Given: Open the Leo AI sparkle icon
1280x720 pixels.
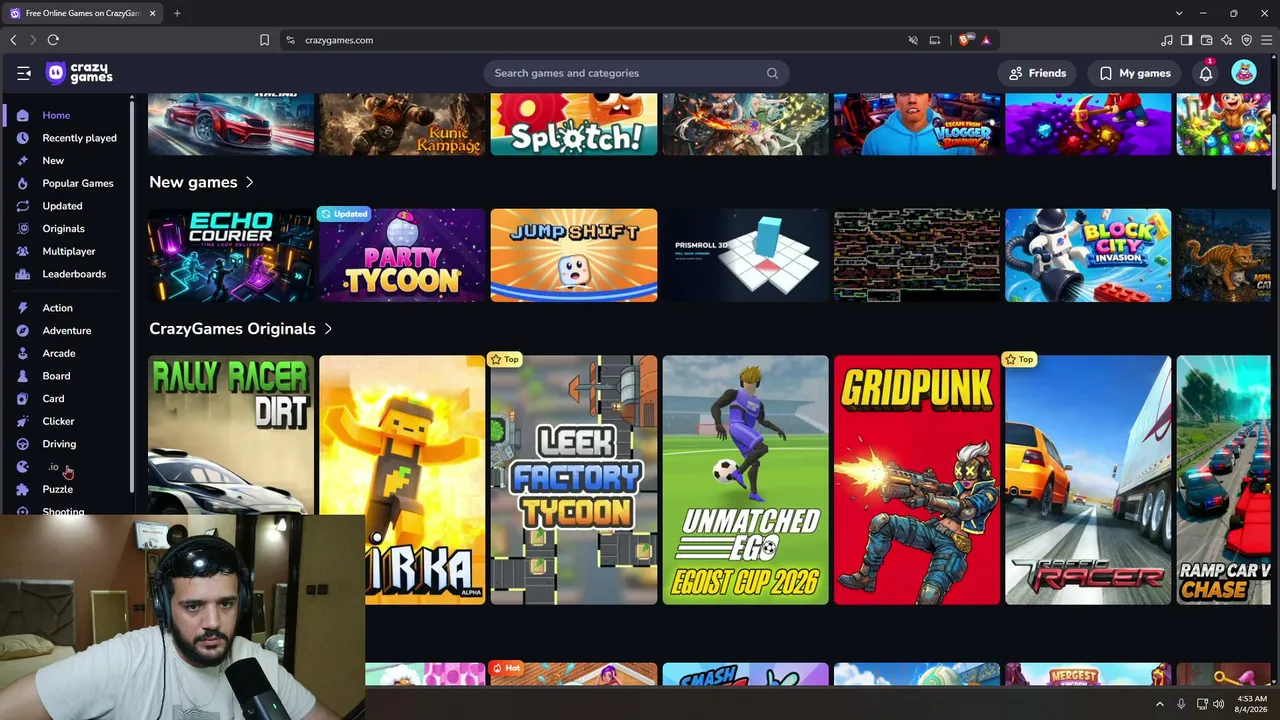Looking at the screenshot, I should point(1226,40).
